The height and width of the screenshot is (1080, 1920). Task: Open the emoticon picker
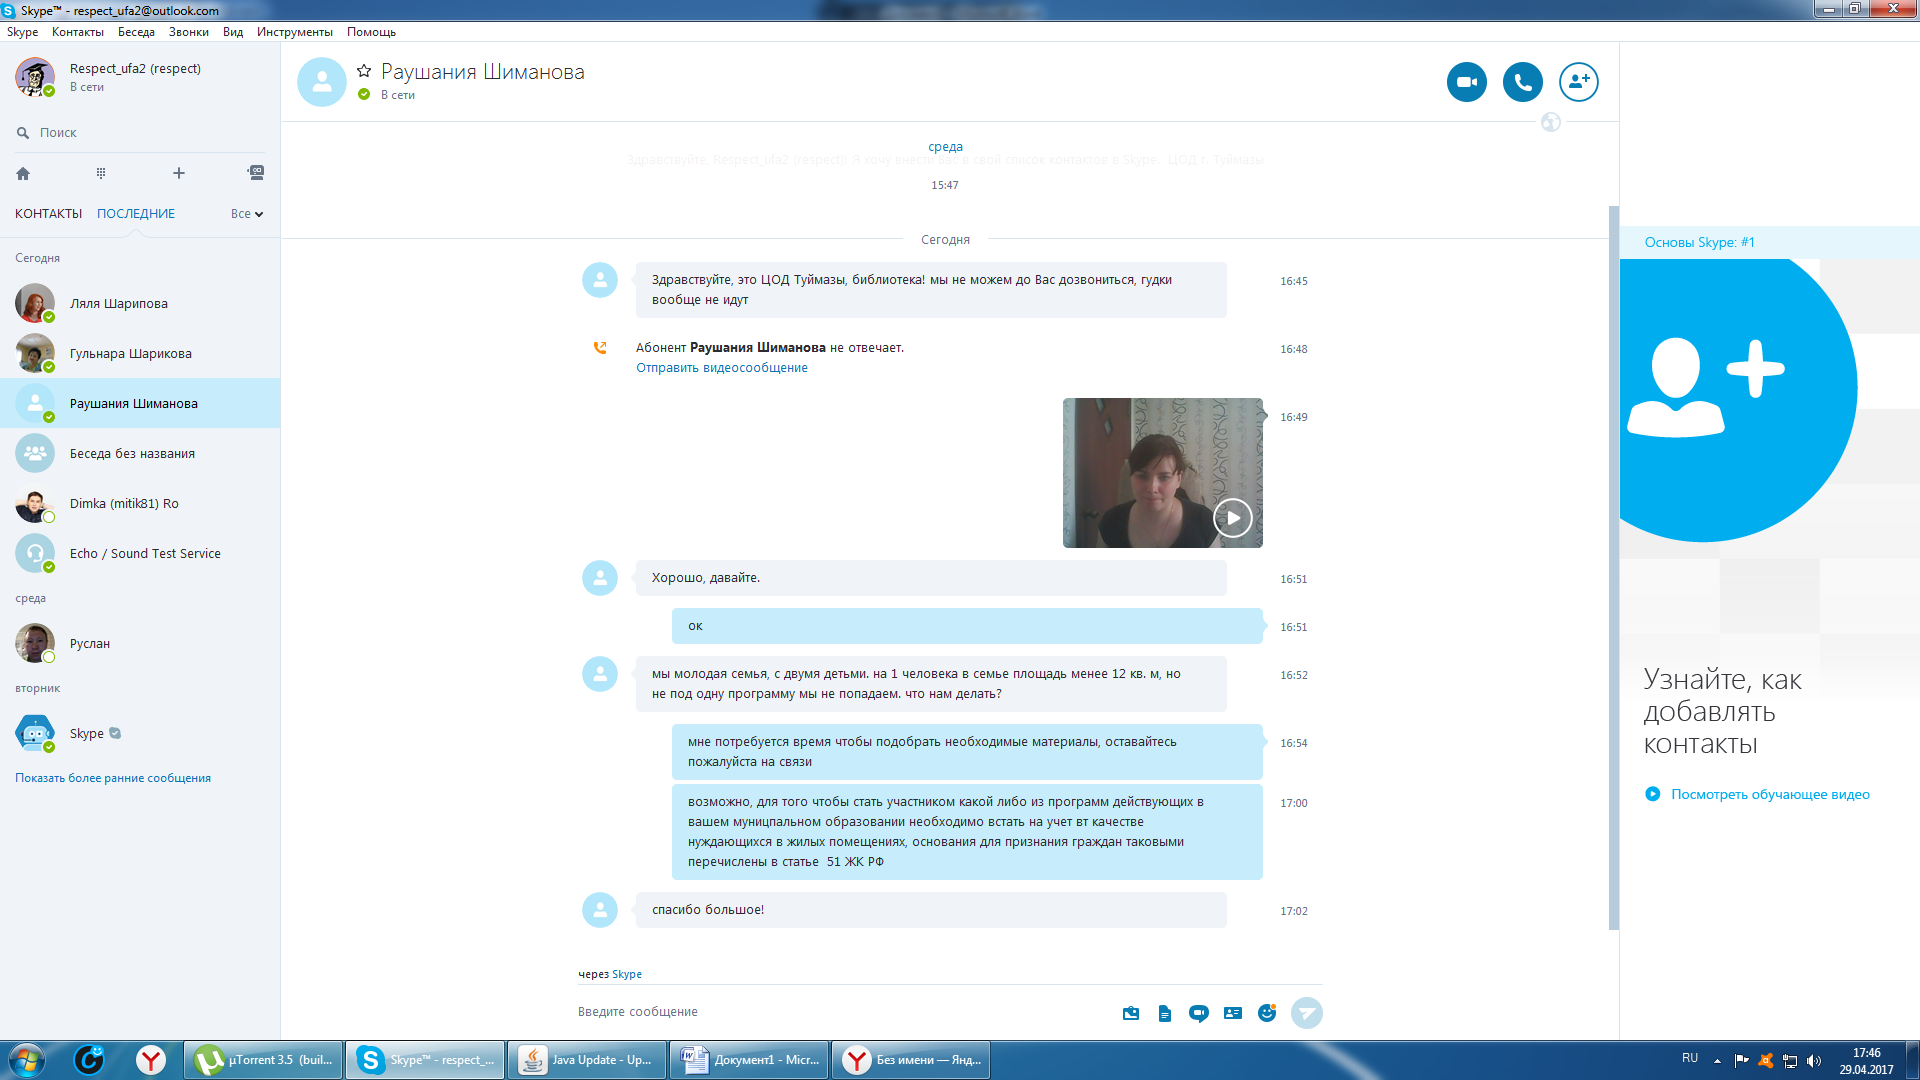tap(1267, 1013)
